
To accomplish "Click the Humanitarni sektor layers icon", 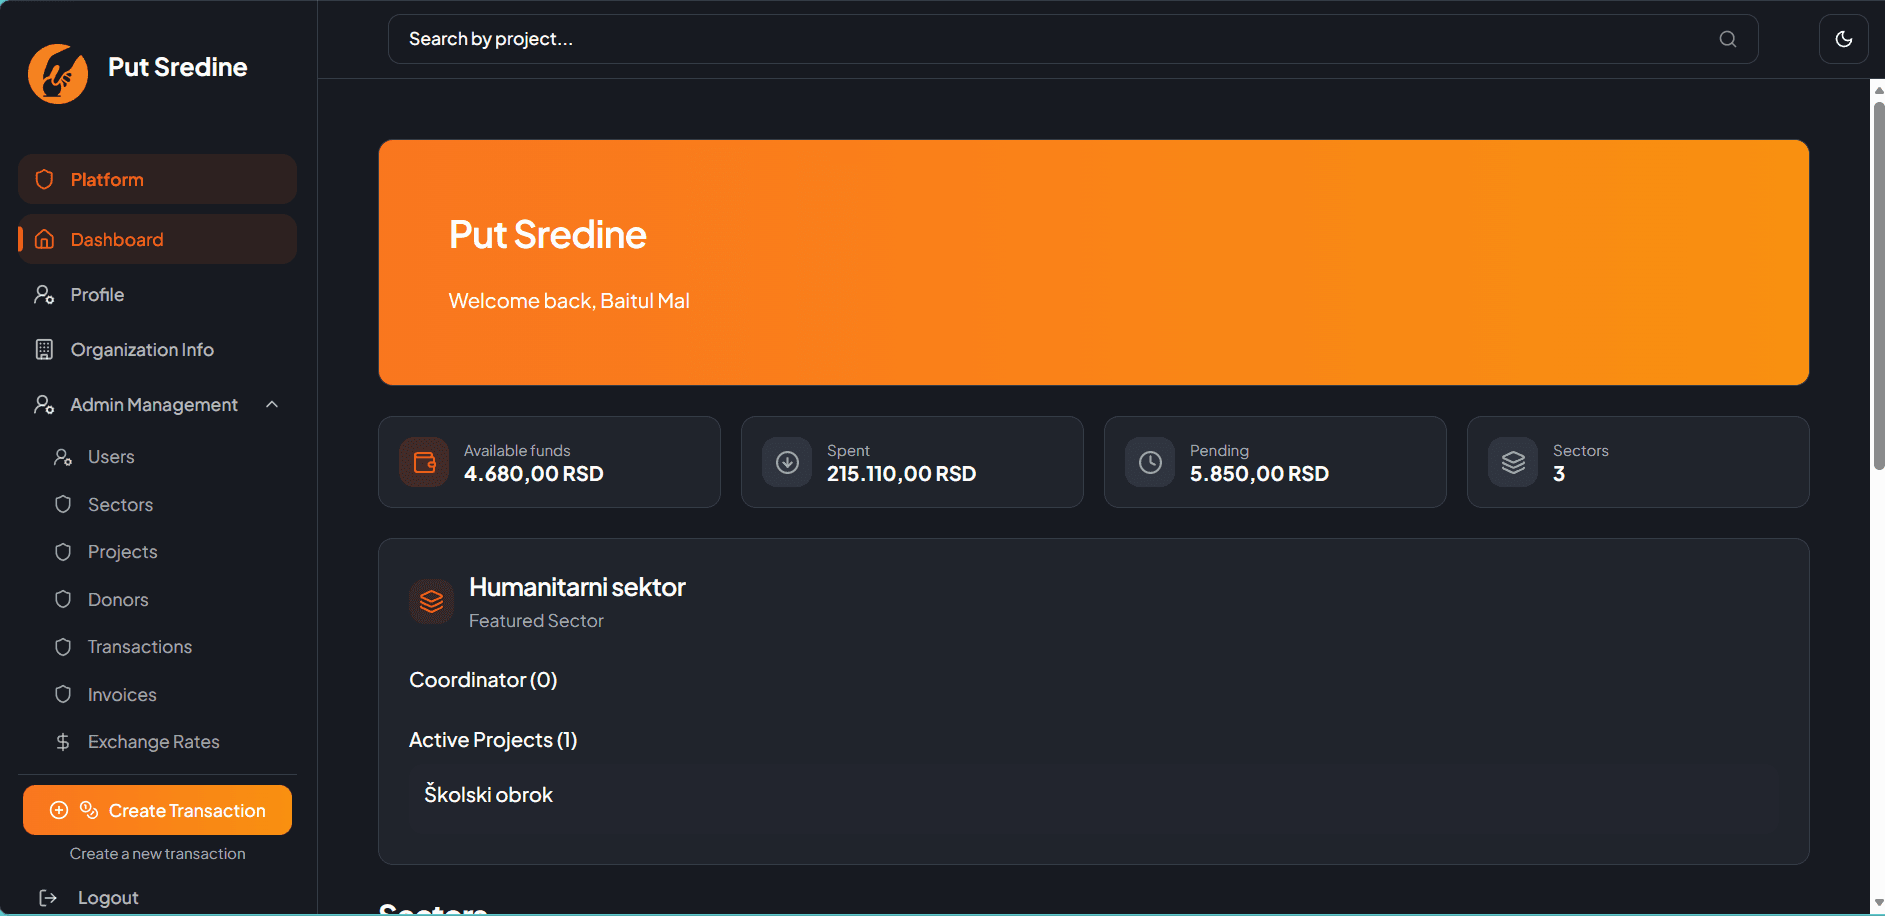I will (x=431, y=601).
